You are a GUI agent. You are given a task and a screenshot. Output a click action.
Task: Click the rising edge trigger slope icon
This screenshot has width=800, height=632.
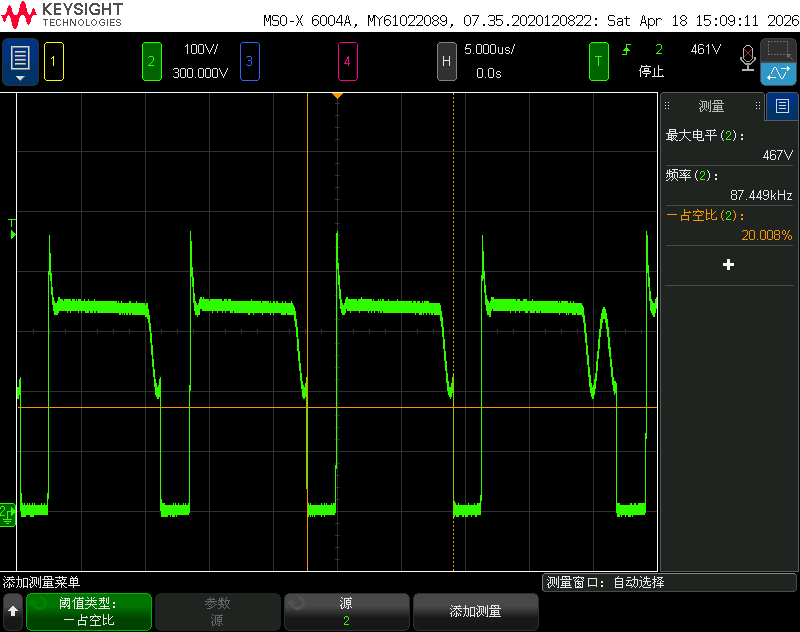tap(627, 49)
